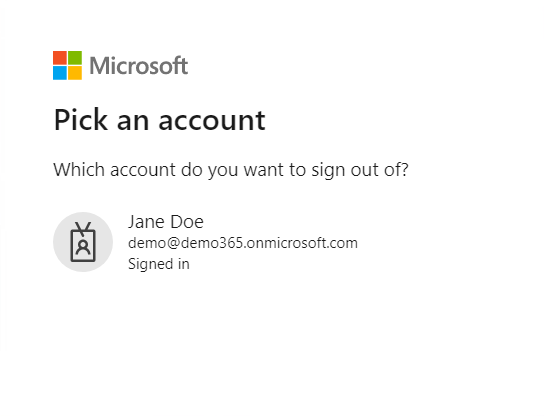544x416 pixels.
Task: Select the Jane Doe account name
Action: 166,222
